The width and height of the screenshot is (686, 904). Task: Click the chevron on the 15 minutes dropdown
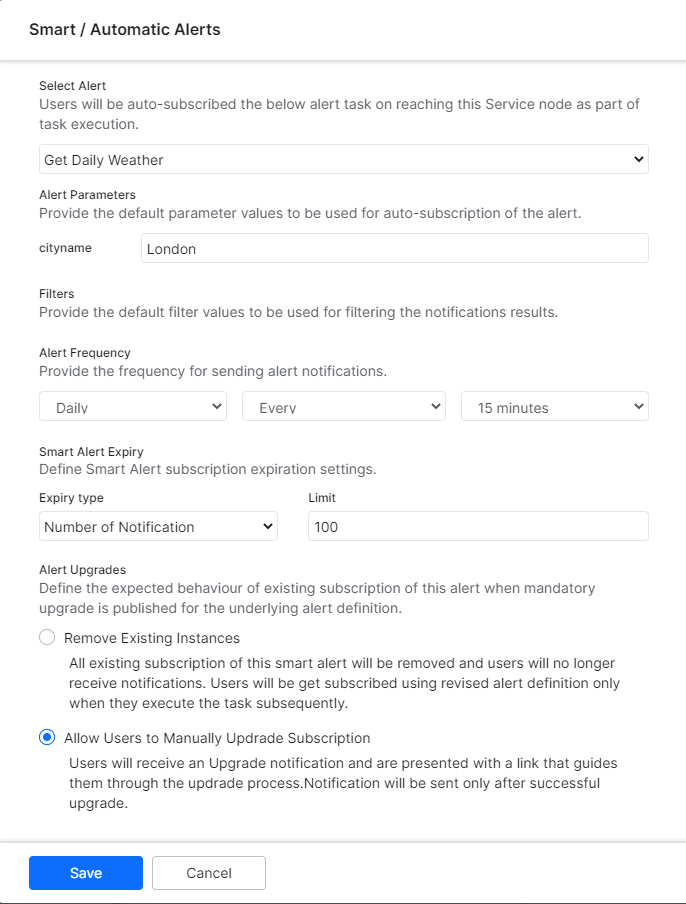pos(636,406)
